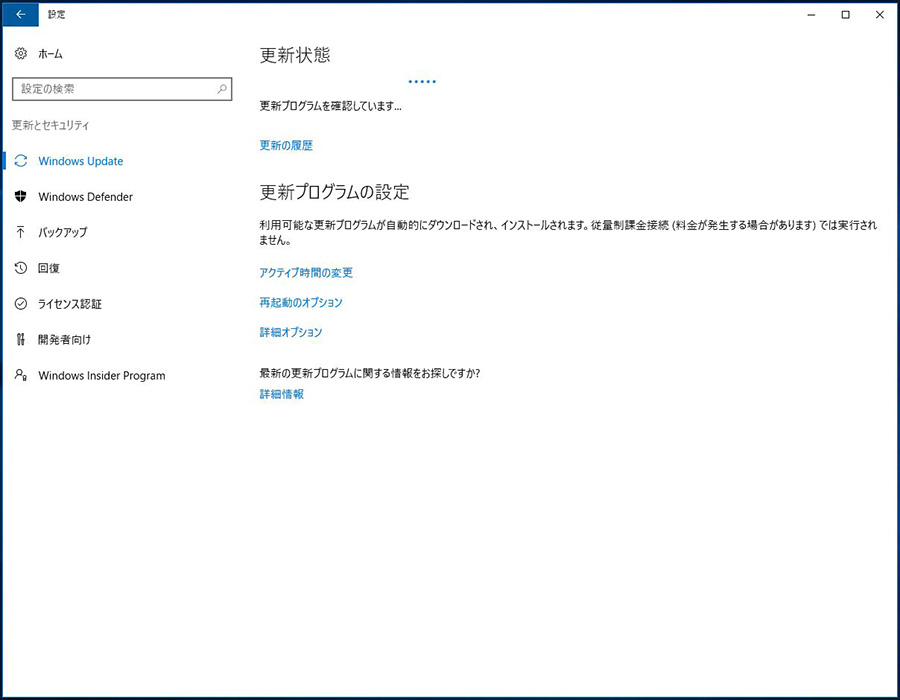
Task: Maximize the settings window
Action: (845, 14)
